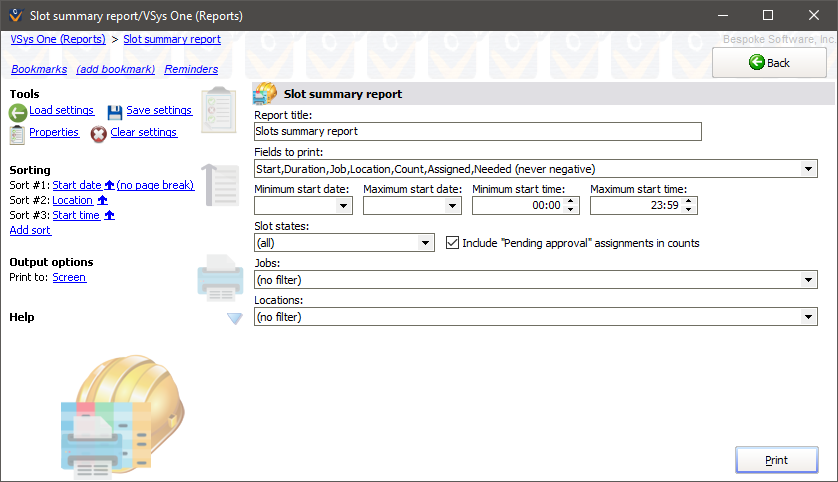Open the Bookmarks link
Image resolution: width=838 pixels, height=482 pixels.
pos(39,70)
